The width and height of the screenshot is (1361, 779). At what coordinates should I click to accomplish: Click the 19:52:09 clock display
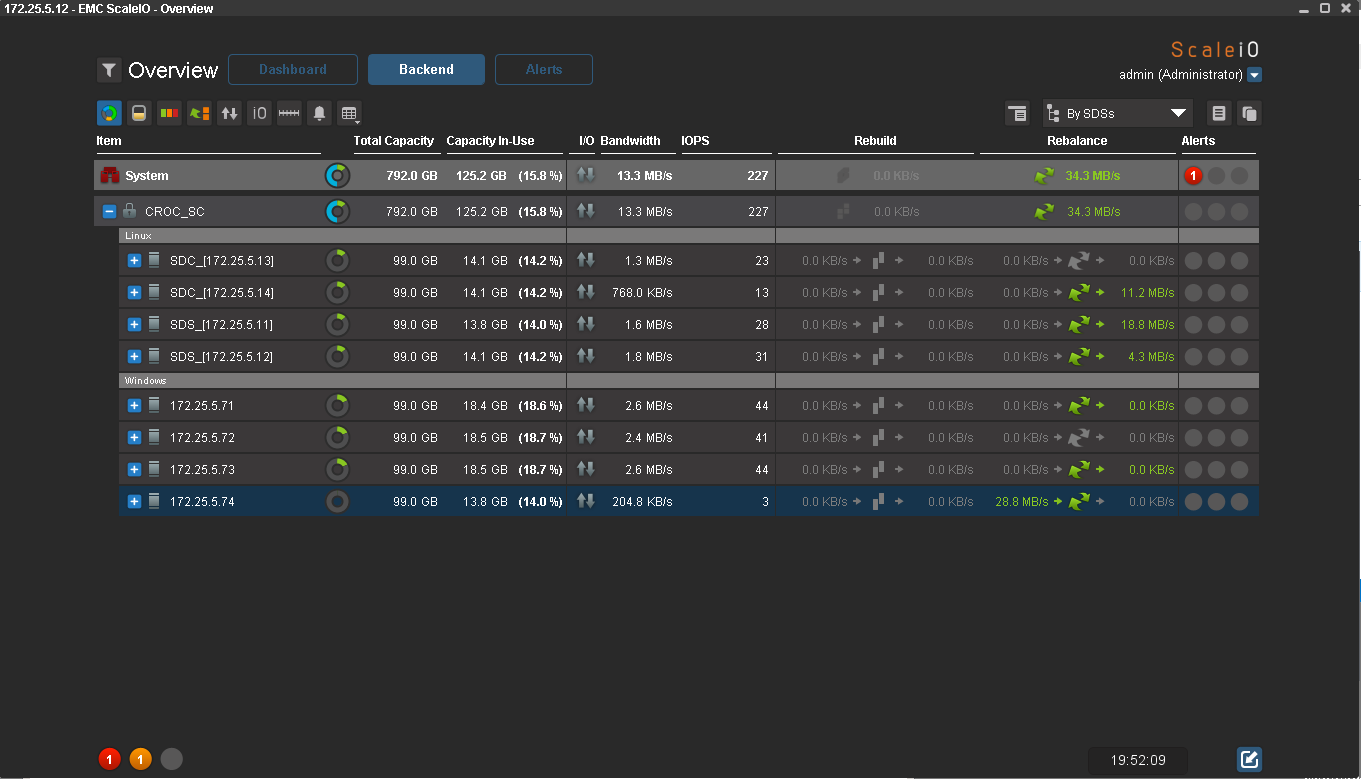click(x=1138, y=760)
